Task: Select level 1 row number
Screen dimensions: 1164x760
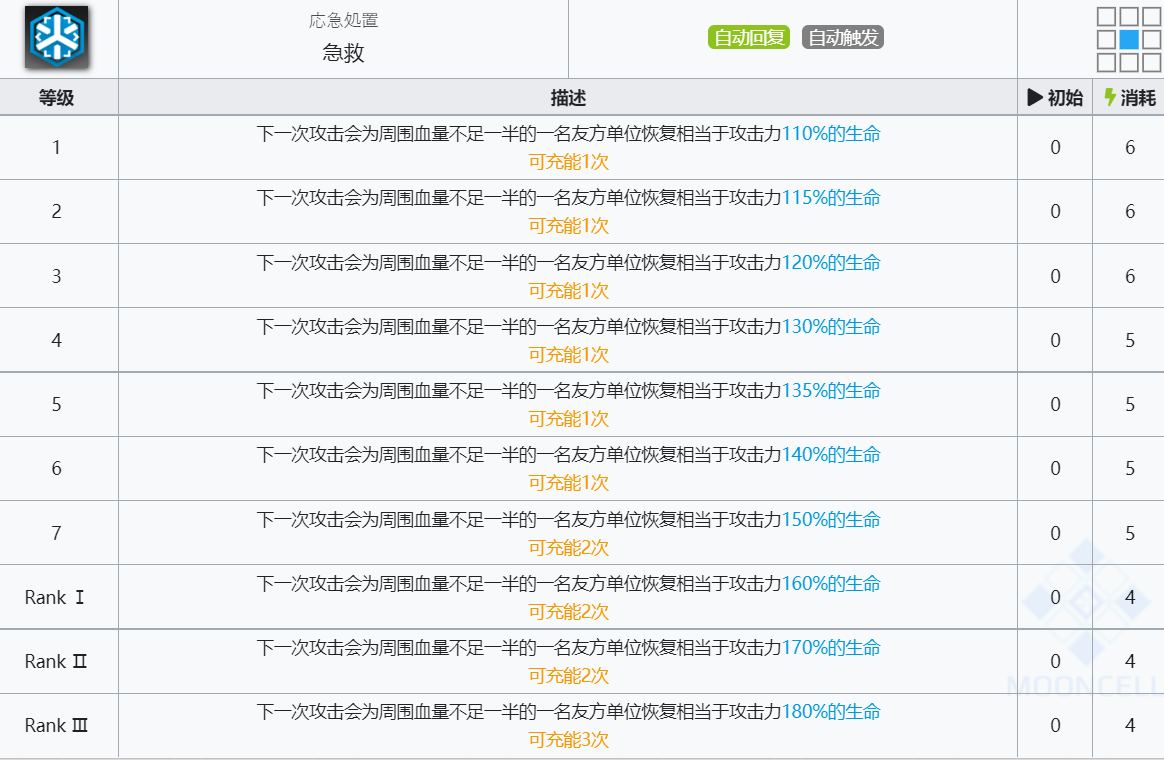Action: pos(56,147)
